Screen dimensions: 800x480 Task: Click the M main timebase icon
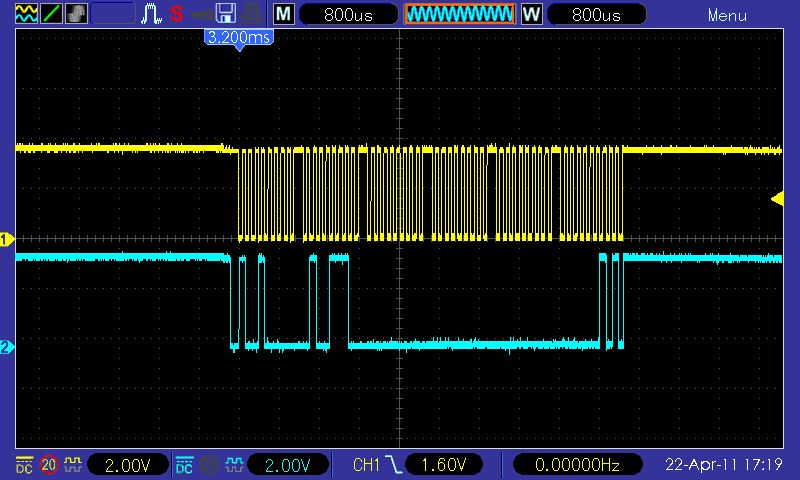(283, 14)
